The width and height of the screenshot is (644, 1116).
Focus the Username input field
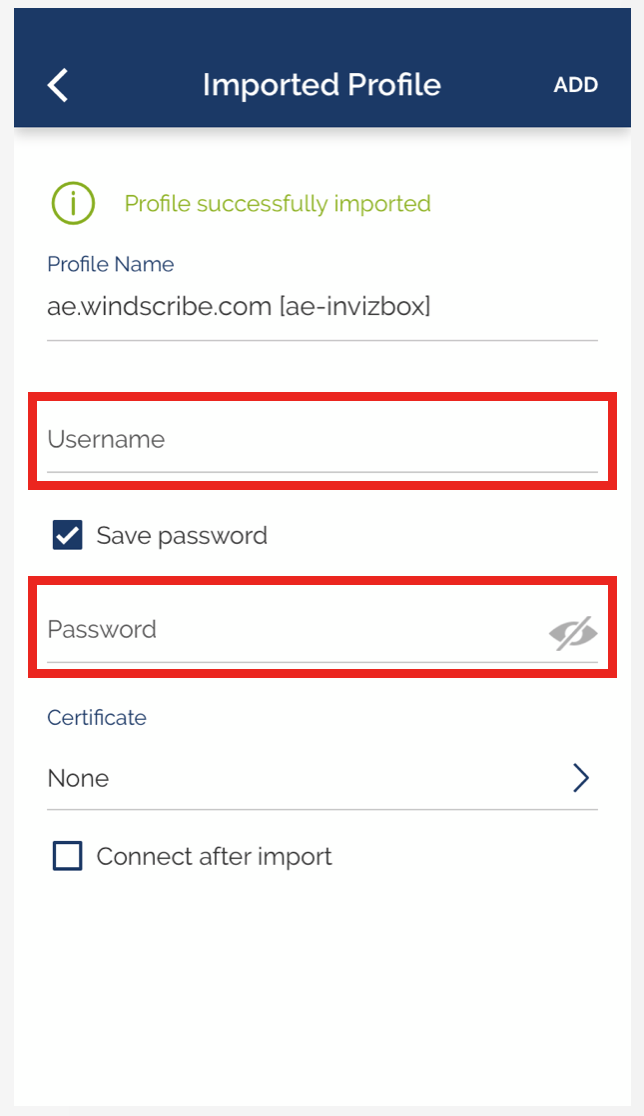tap(320, 440)
